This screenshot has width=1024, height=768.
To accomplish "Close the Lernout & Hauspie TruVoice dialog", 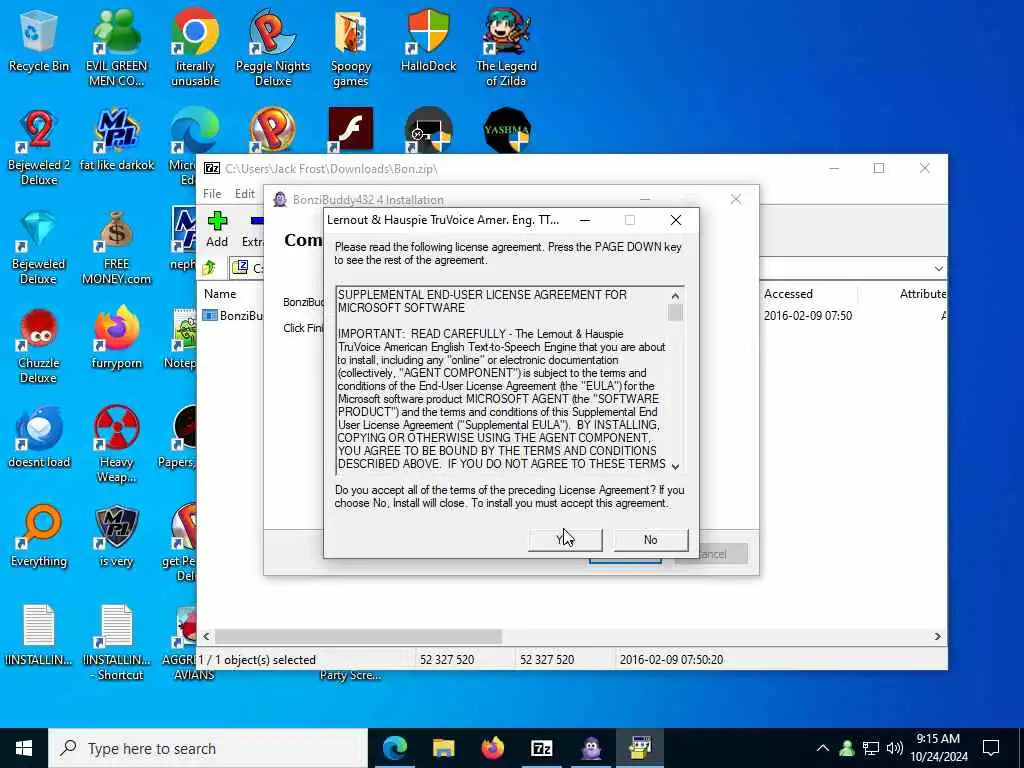I will click(676, 220).
